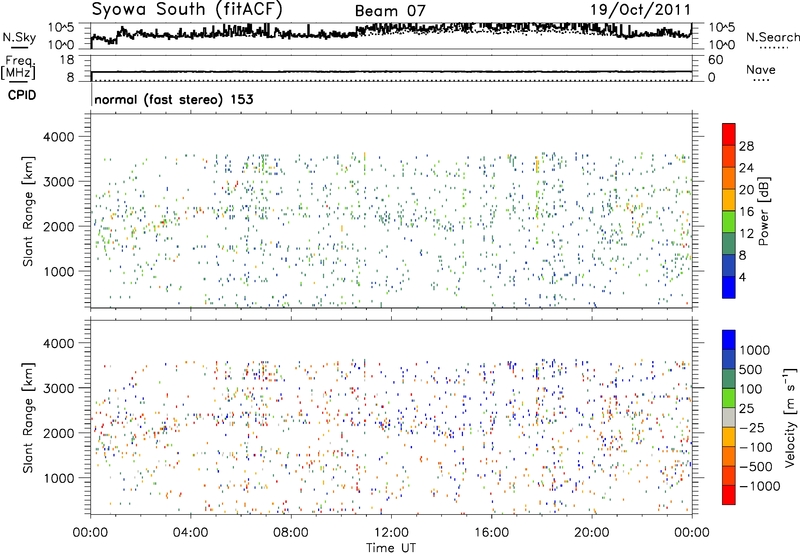Click the 'Velocity [m s-1]' colorbar title
Image resolution: width=800 pixels, height=554 pixels.
point(790,417)
